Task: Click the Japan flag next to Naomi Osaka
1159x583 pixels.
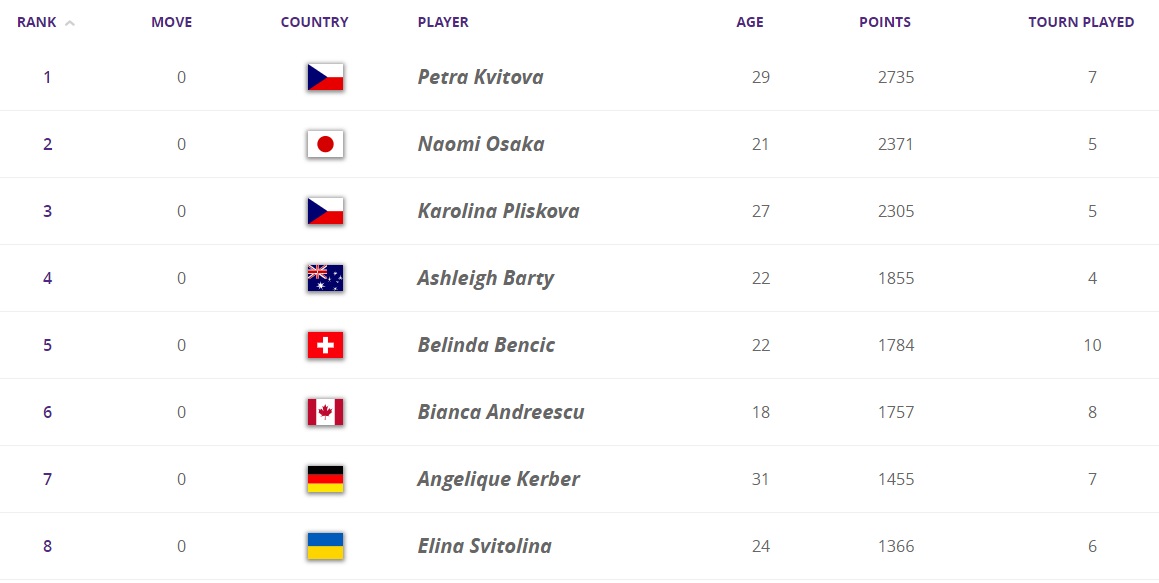Action: [325, 144]
